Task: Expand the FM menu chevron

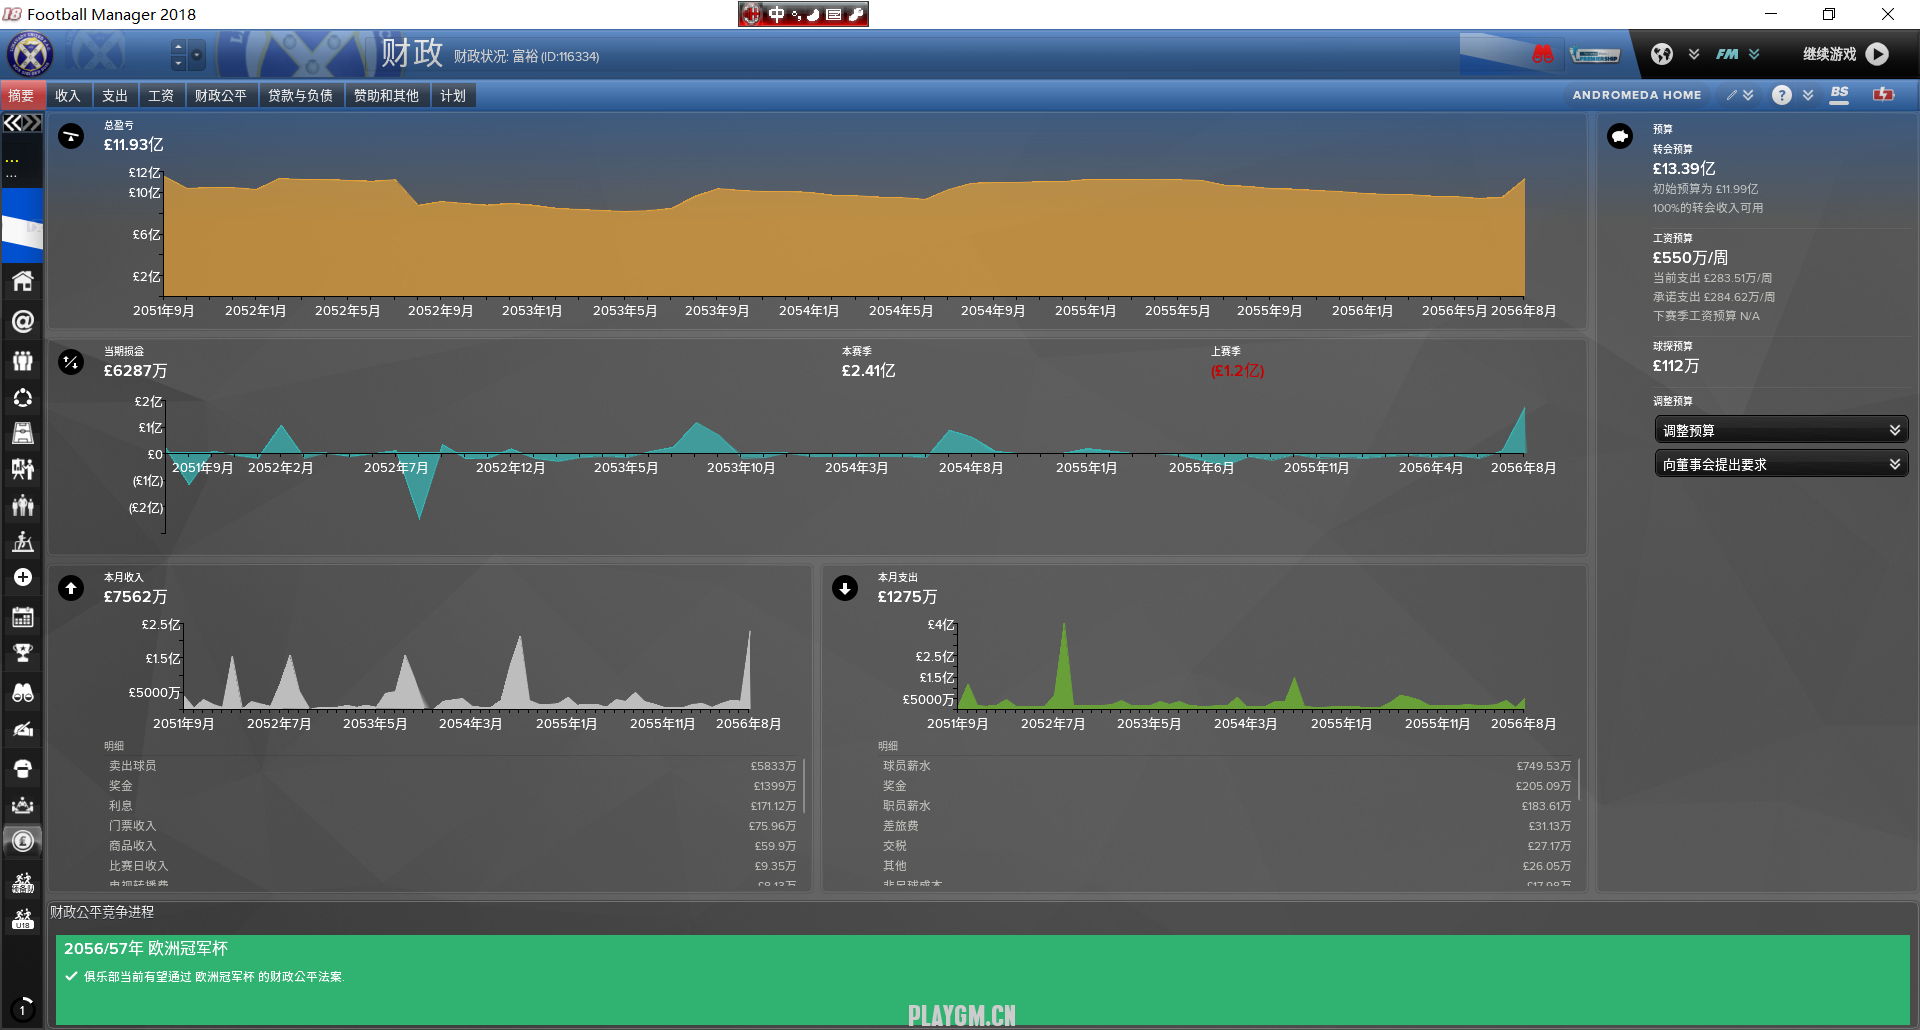Action: [x=1754, y=54]
